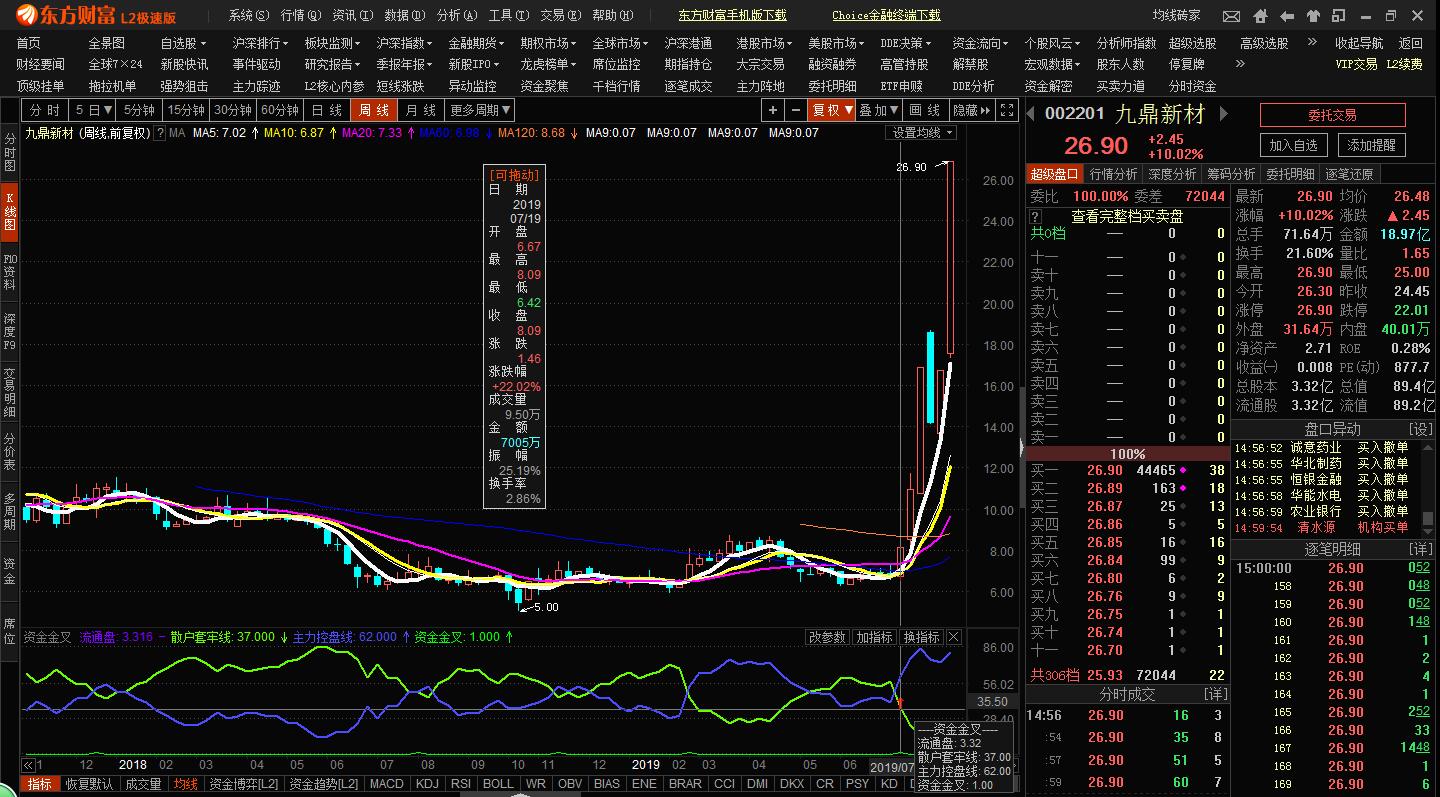
Task: Click 换指标 indicator button
Action: (921, 637)
